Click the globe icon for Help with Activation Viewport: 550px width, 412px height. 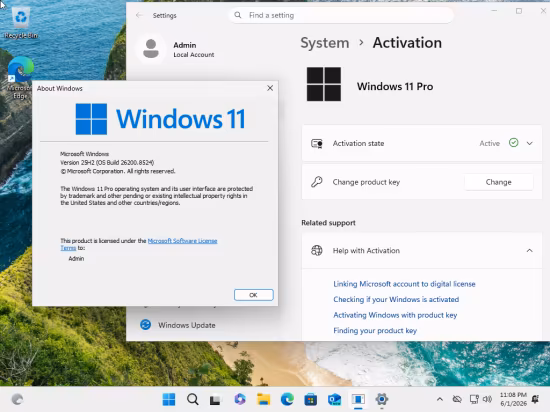(317, 250)
